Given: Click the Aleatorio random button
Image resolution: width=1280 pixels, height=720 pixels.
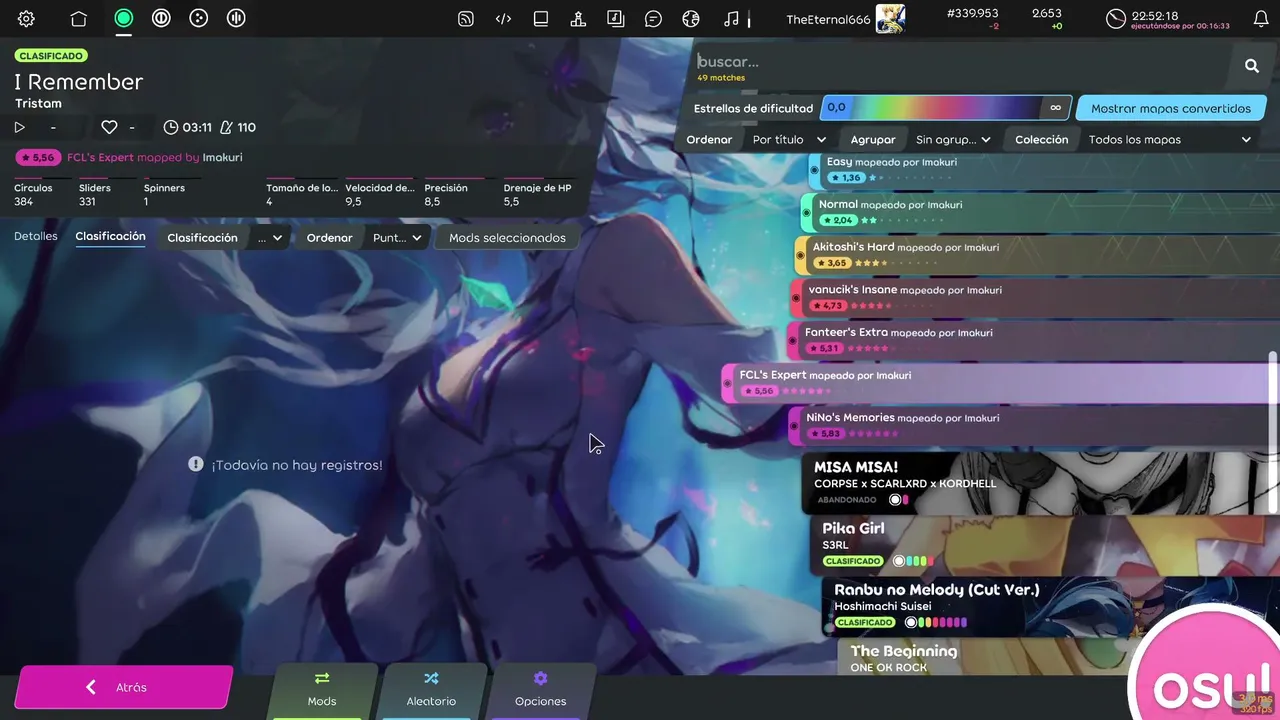Looking at the screenshot, I should pyautogui.click(x=431, y=692).
